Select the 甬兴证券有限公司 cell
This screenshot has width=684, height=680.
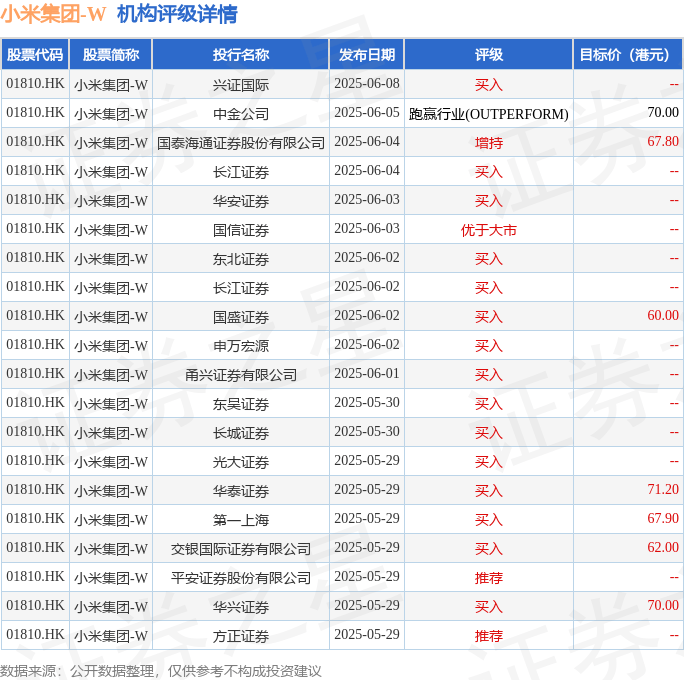(241, 375)
